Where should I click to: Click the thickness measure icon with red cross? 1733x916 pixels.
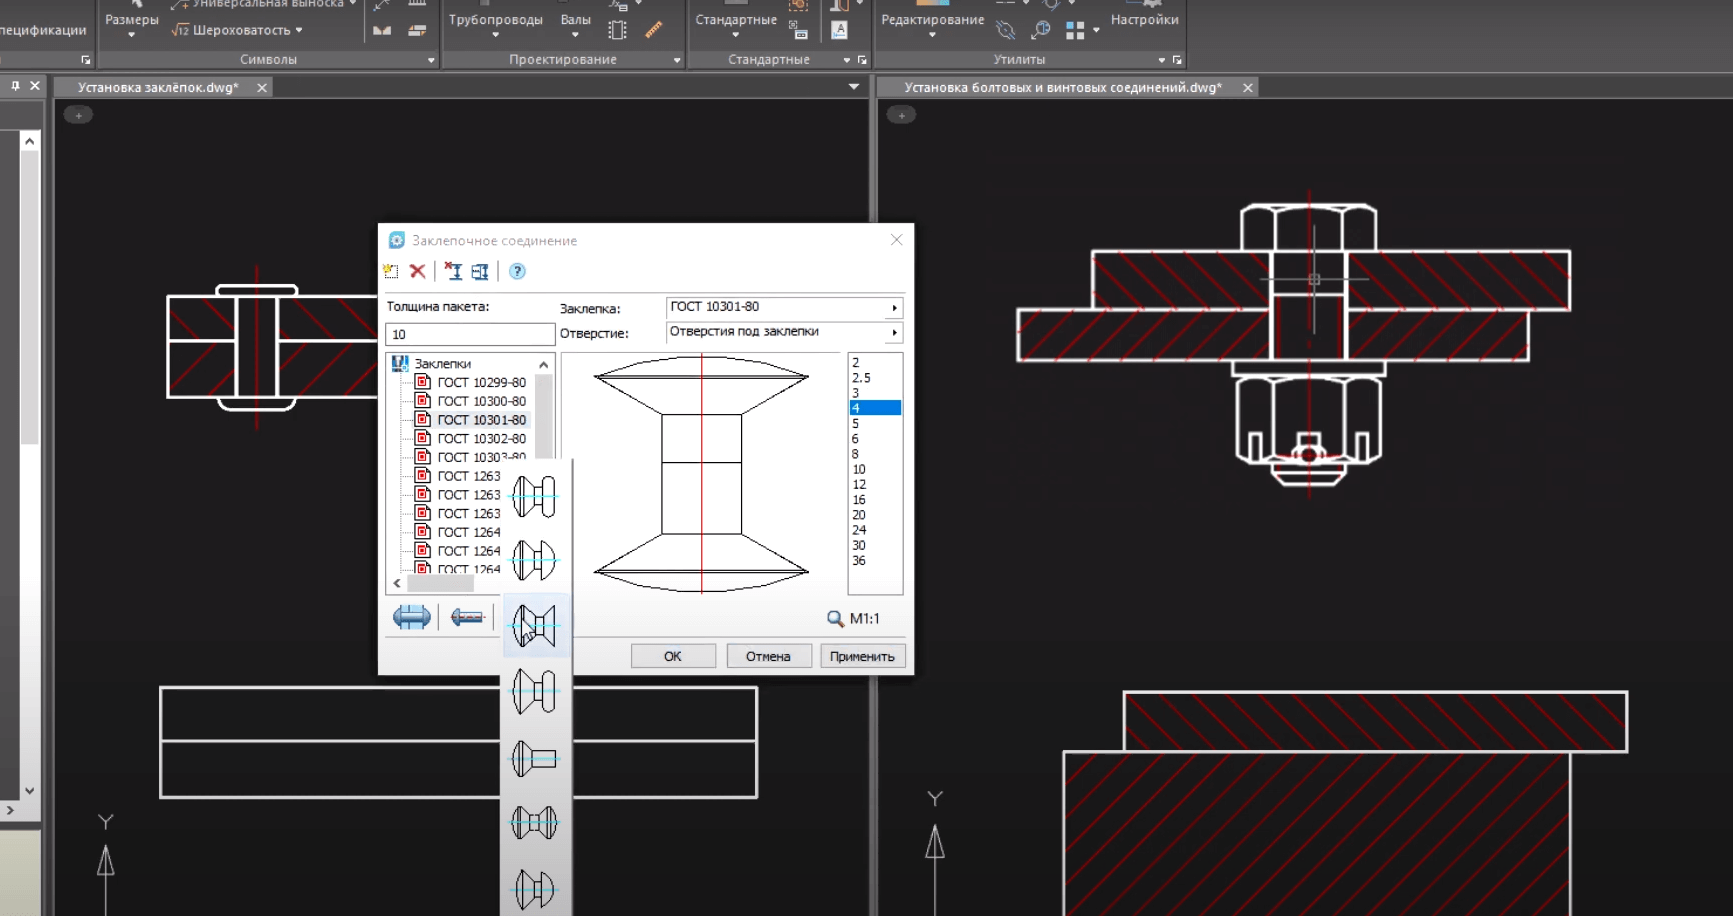pos(453,271)
